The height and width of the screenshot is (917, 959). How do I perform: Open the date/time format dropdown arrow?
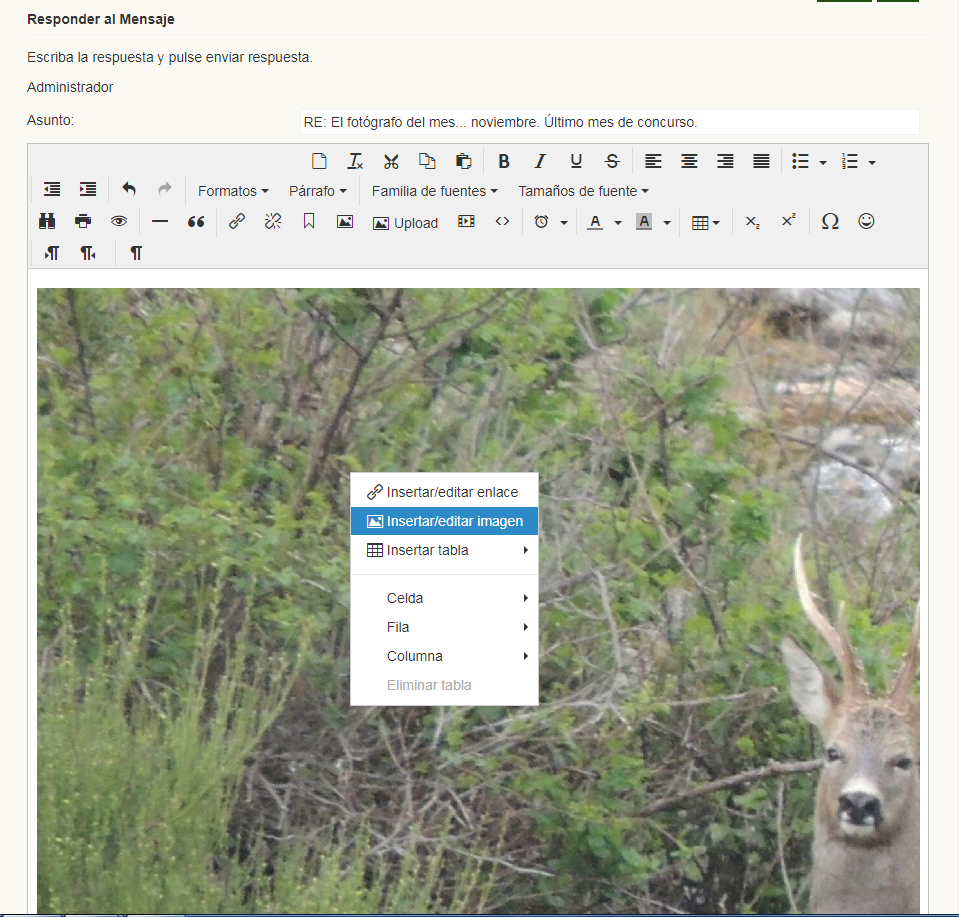point(564,223)
